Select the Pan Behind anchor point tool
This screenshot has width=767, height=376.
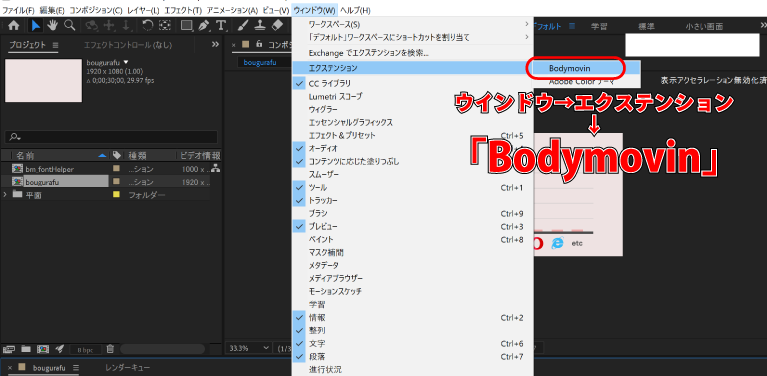(165, 25)
